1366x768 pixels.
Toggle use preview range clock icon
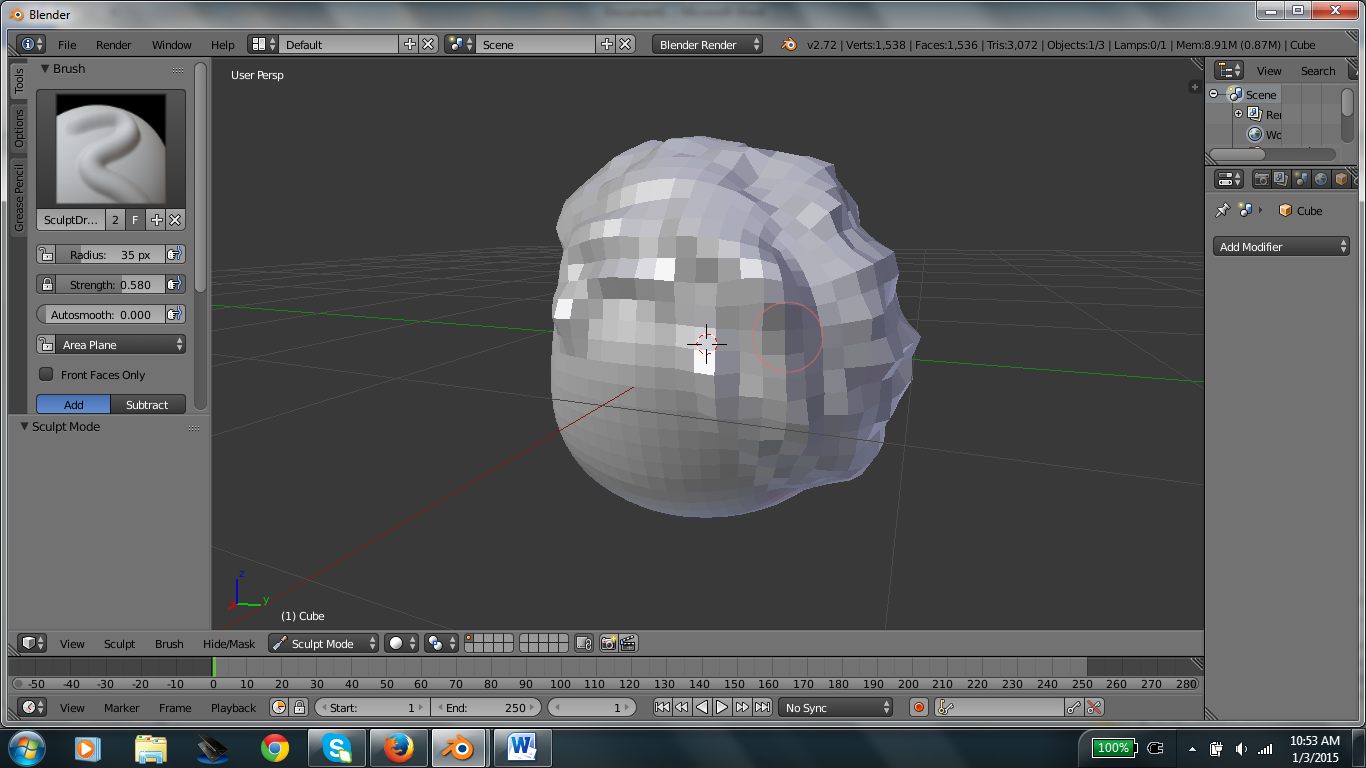(279, 707)
